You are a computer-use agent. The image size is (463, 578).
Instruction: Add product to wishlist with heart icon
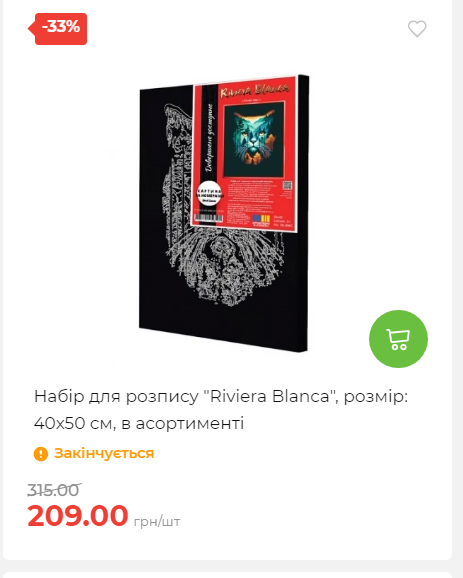pyautogui.click(x=417, y=29)
